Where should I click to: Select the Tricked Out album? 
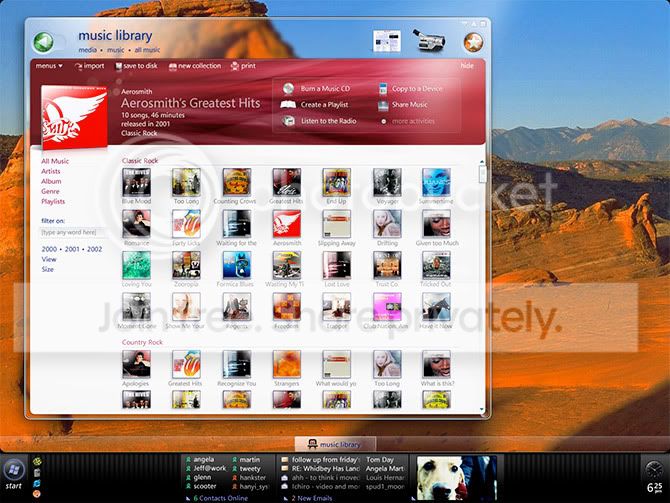[436, 269]
